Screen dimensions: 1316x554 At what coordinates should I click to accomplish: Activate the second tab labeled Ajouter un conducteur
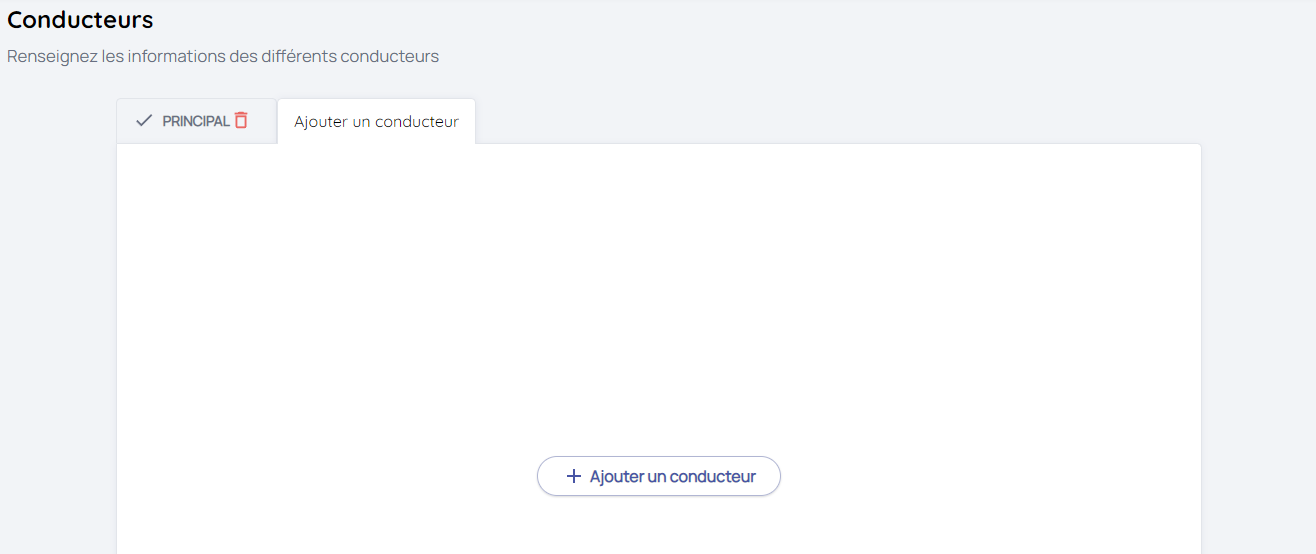376,122
